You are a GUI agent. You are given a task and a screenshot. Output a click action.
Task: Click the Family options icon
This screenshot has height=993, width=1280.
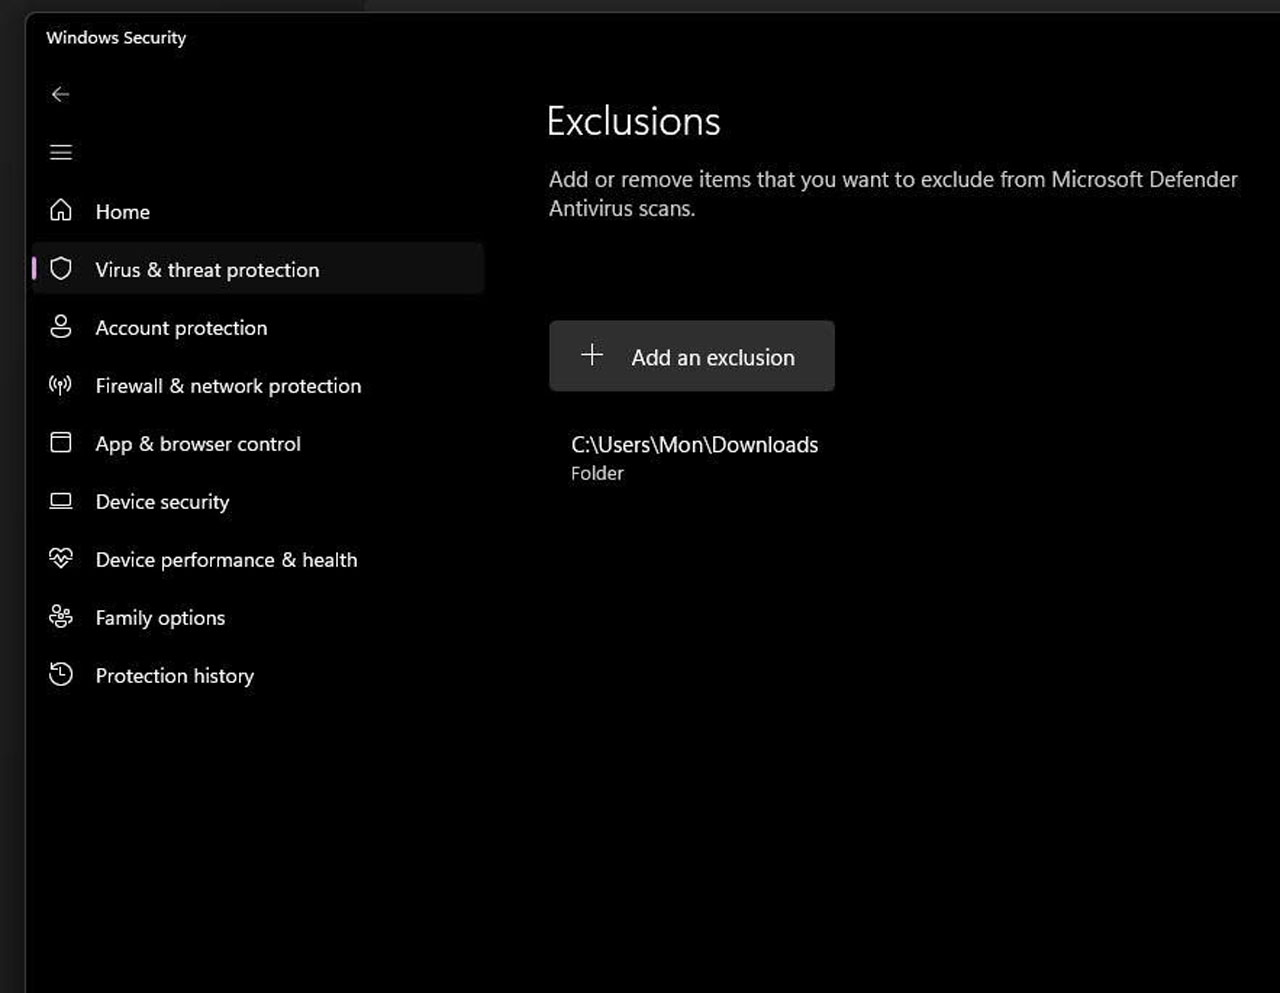(60, 617)
